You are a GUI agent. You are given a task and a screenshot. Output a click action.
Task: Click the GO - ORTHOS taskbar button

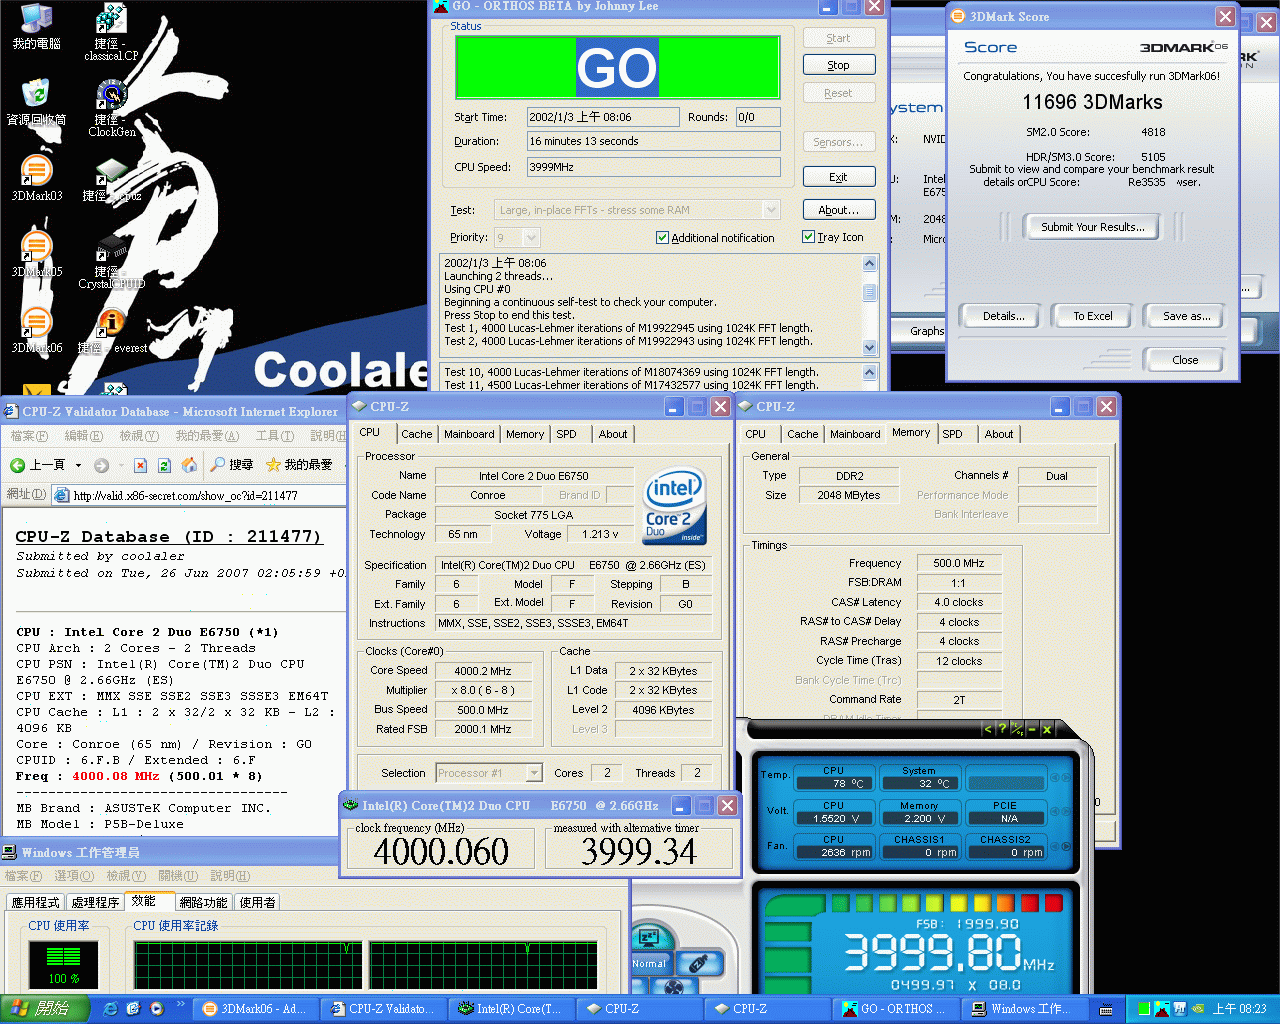click(x=897, y=1009)
